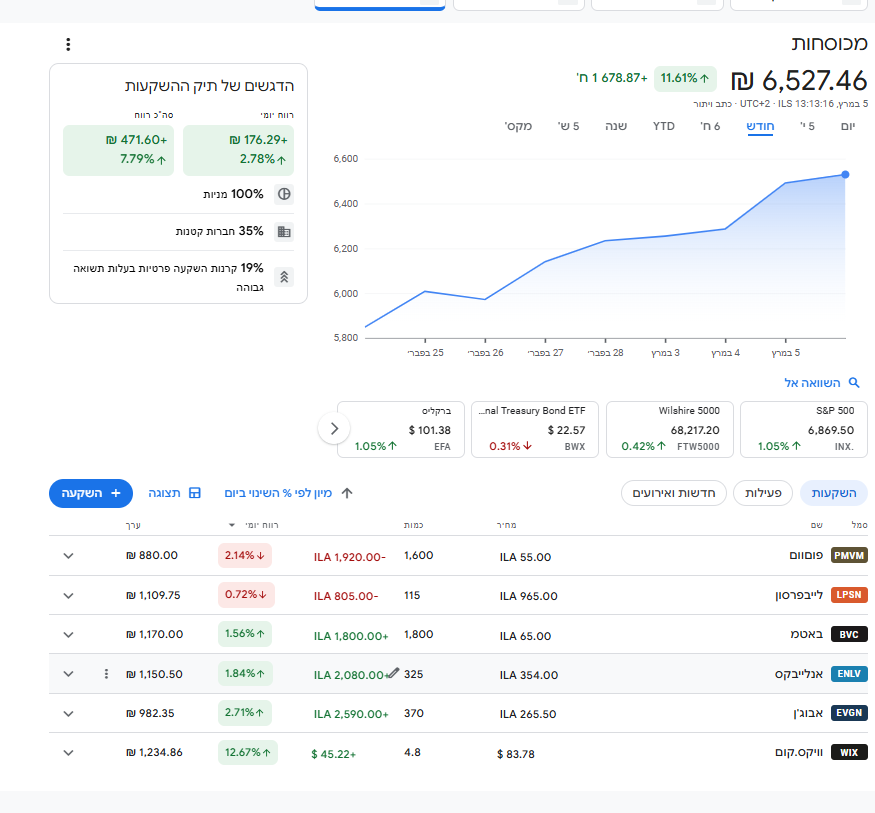875x813 pixels.
Task: Select the YTD chart time range
Action: [x=664, y=126]
